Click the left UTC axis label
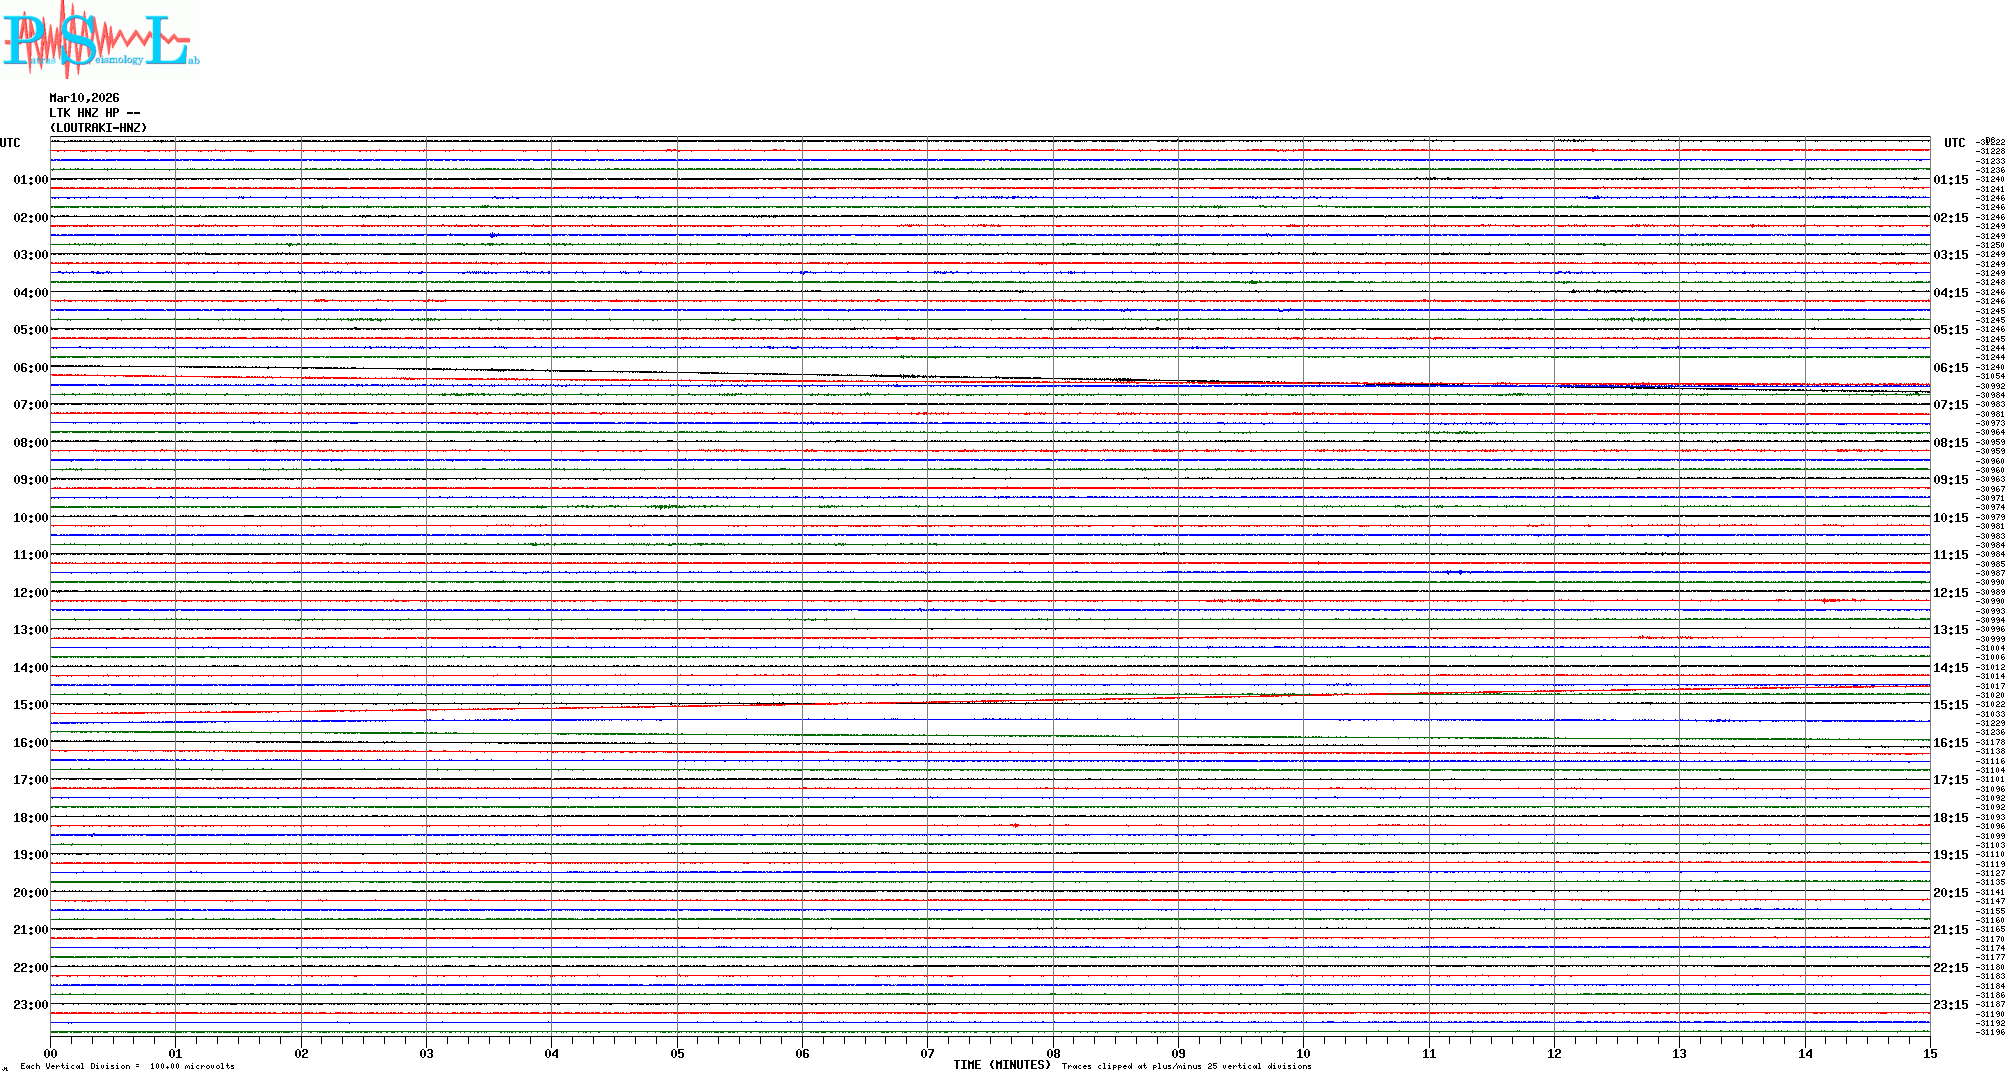2010x1080 pixels. coord(10,143)
